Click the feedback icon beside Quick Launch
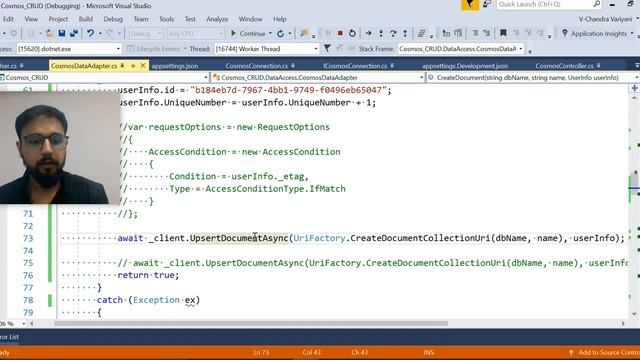This screenshot has height=360, width=640. [x=487, y=4]
